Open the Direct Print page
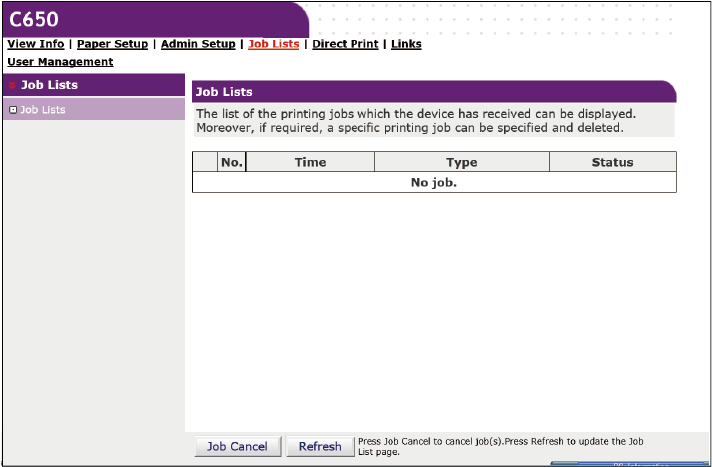 tap(346, 44)
